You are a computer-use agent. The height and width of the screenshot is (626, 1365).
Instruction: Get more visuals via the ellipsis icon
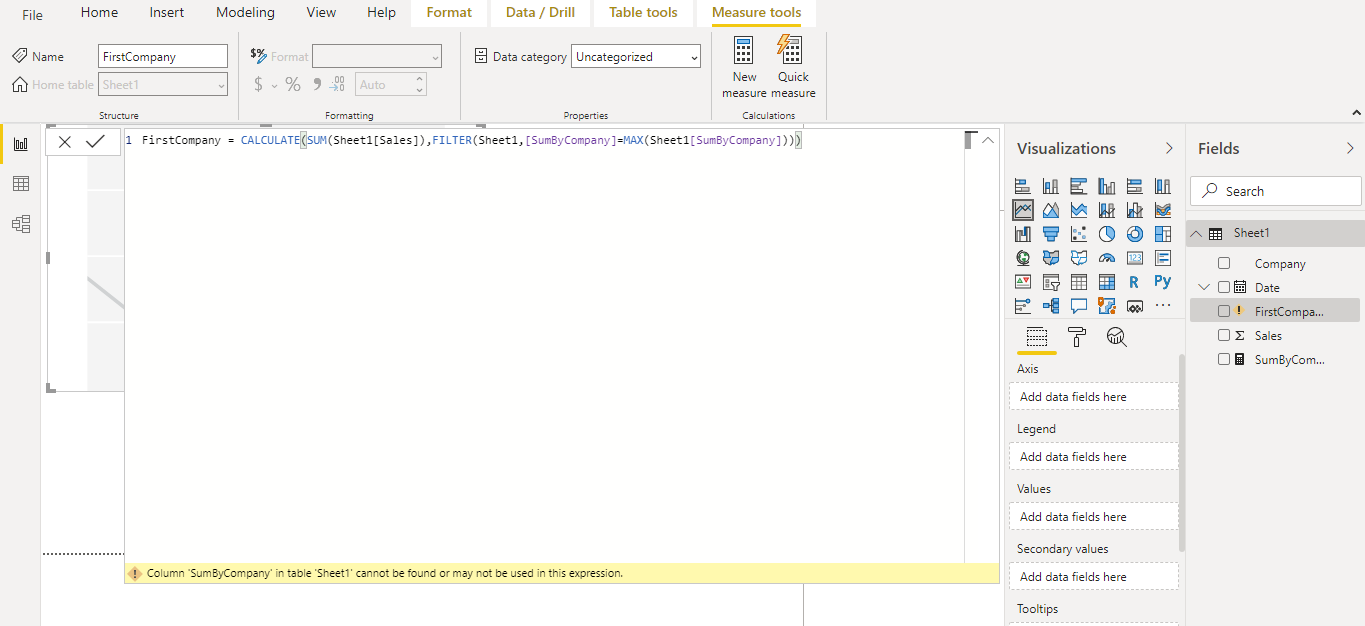pos(1163,306)
